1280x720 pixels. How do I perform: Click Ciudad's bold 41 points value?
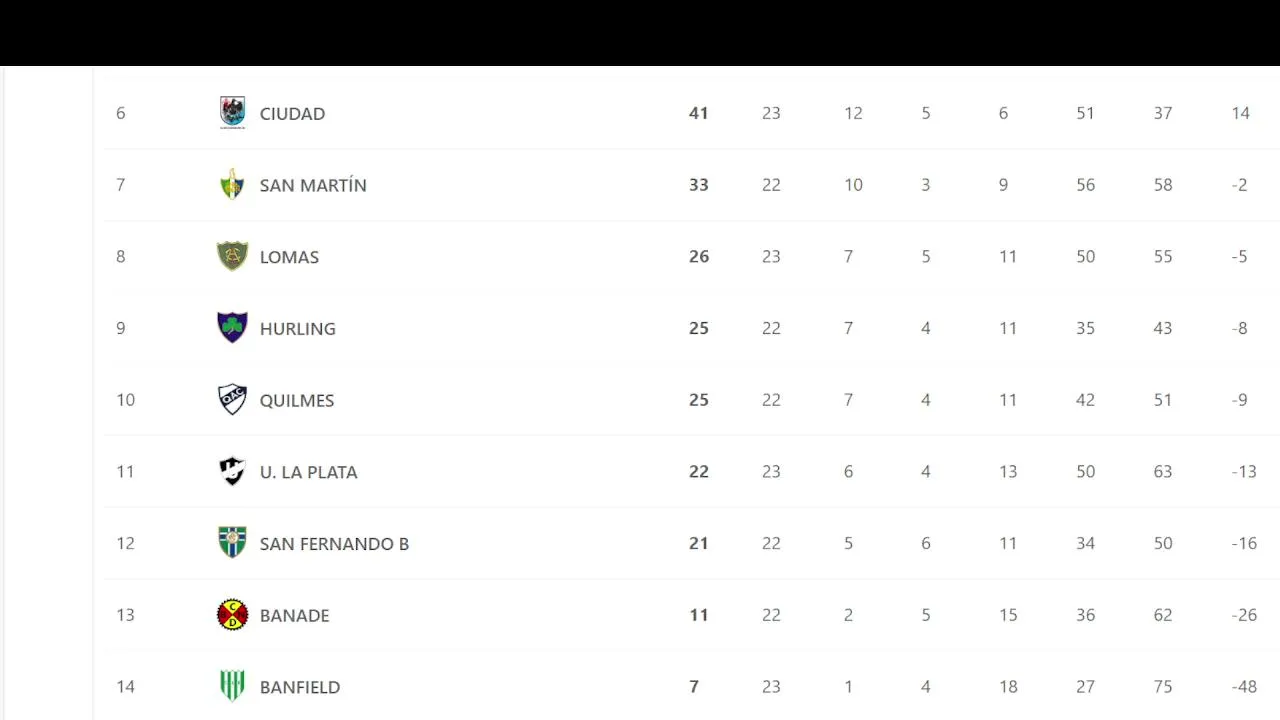[698, 114]
